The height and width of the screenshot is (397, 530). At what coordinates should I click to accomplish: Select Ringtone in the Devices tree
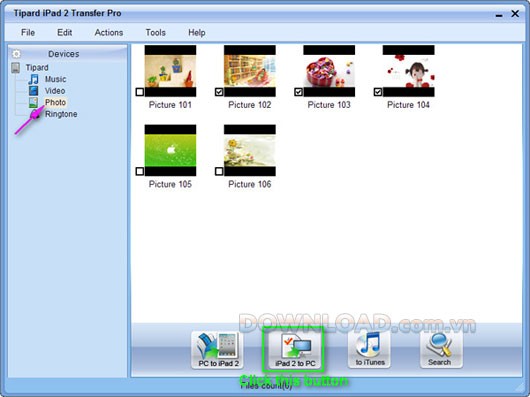[61, 114]
